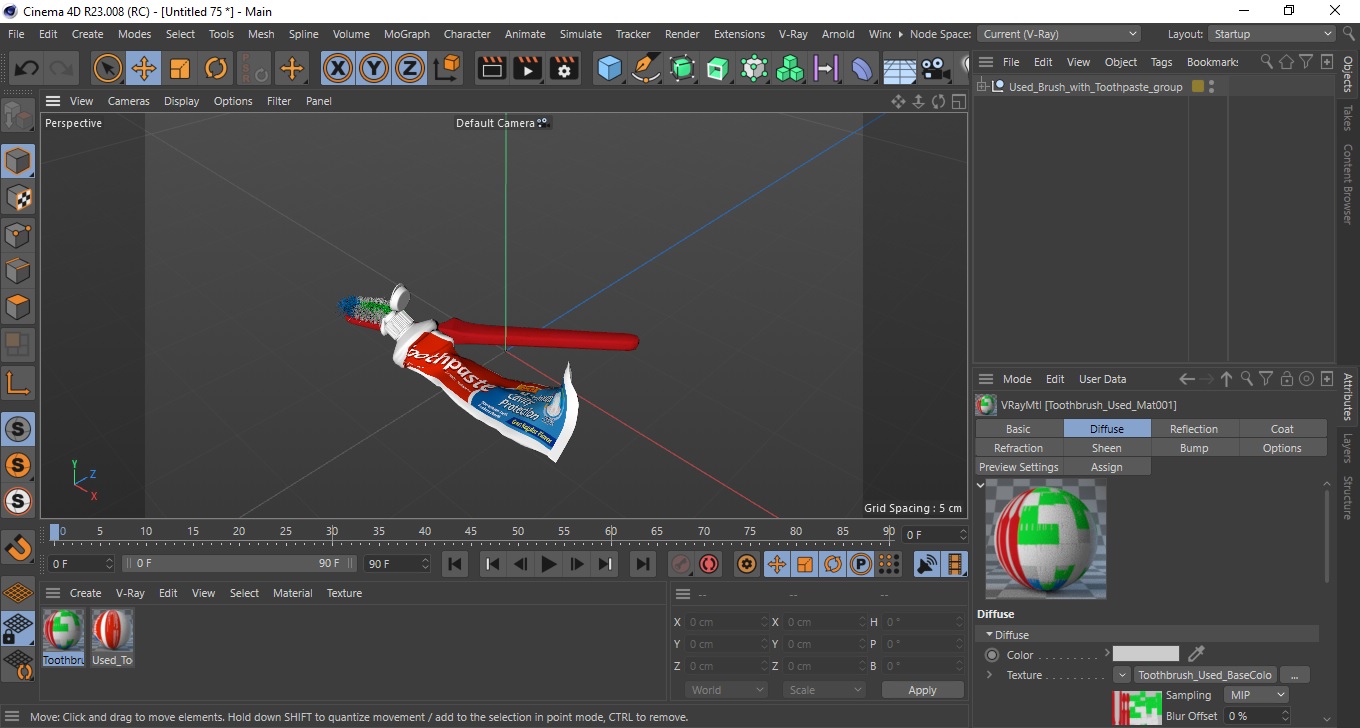Click the Spline Pen tool icon

tap(646, 69)
